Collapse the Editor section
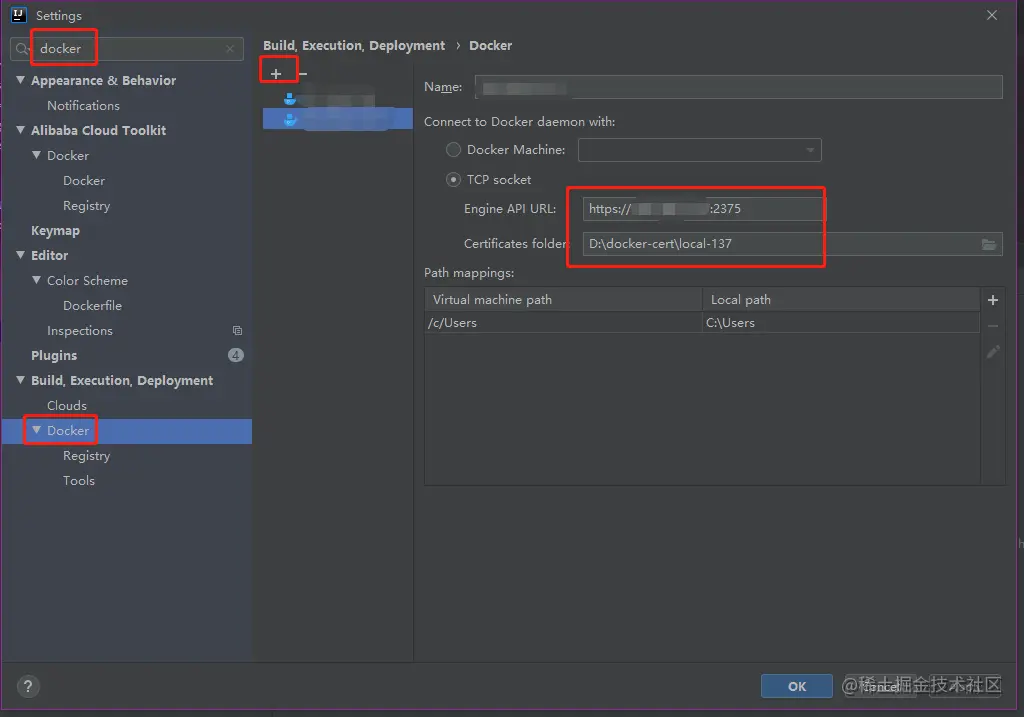 (x=21, y=255)
